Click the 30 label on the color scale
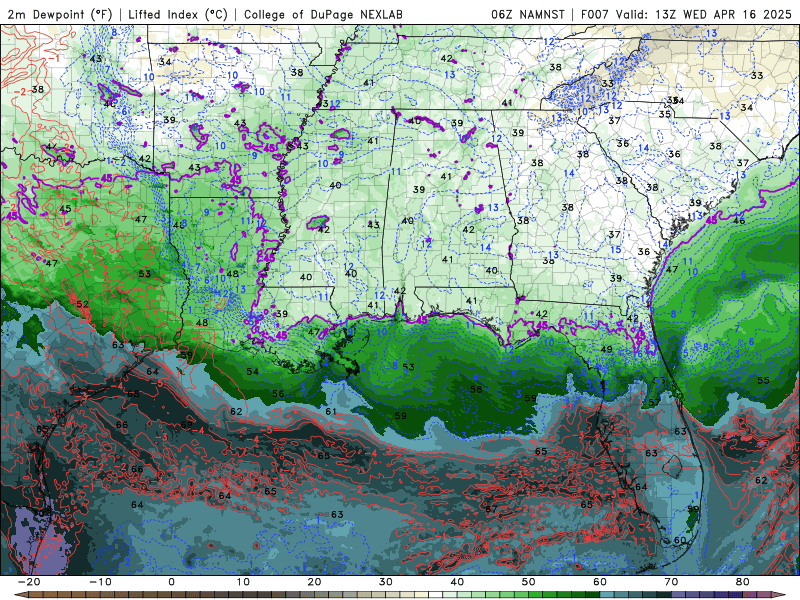This screenshot has width=800, height=600. 386,582
